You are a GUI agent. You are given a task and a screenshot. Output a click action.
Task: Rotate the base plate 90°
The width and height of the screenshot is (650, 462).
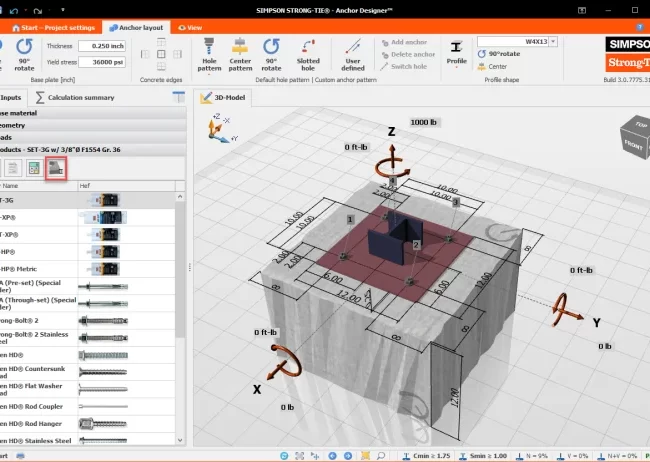tap(24, 55)
